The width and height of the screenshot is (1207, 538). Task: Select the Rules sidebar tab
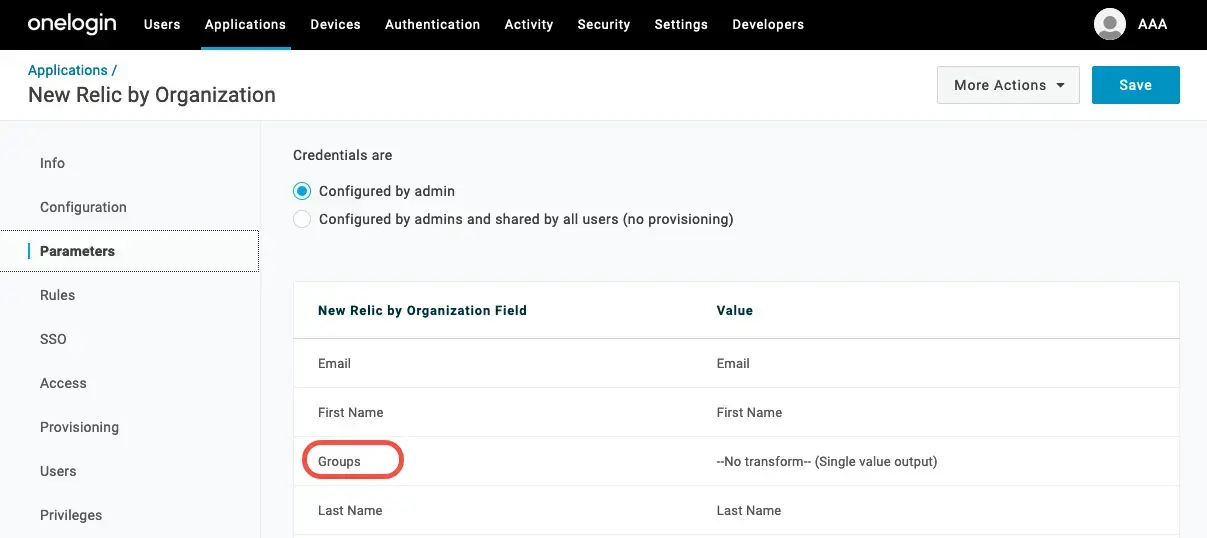[x=57, y=295]
